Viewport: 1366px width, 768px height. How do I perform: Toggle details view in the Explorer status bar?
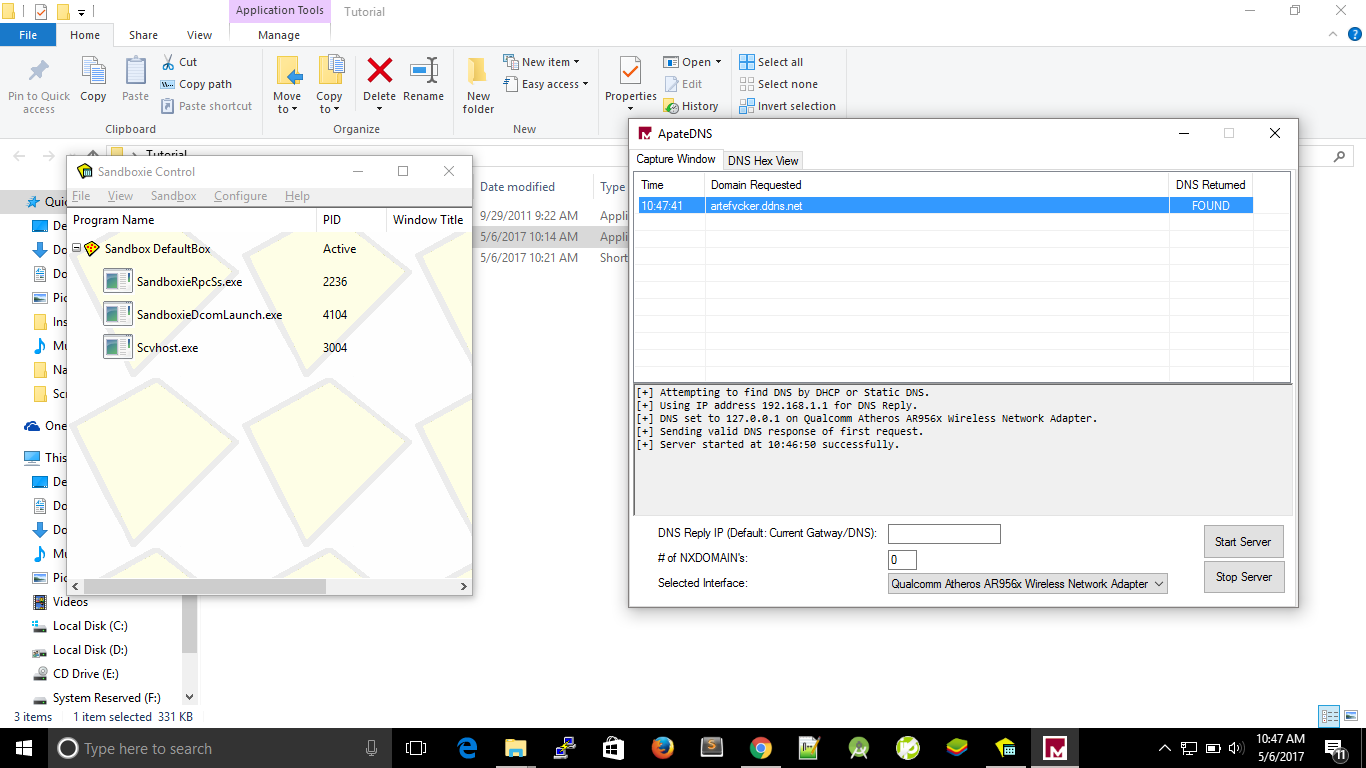(x=1331, y=716)
